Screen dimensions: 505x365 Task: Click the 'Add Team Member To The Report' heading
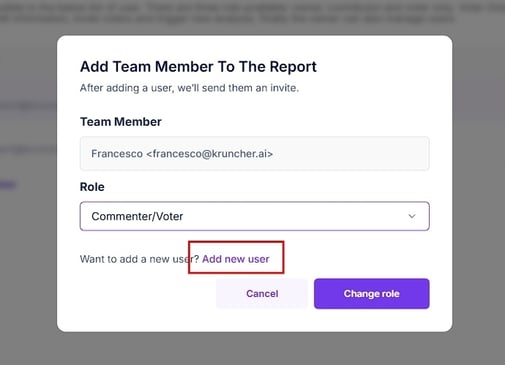pos(198,66)
